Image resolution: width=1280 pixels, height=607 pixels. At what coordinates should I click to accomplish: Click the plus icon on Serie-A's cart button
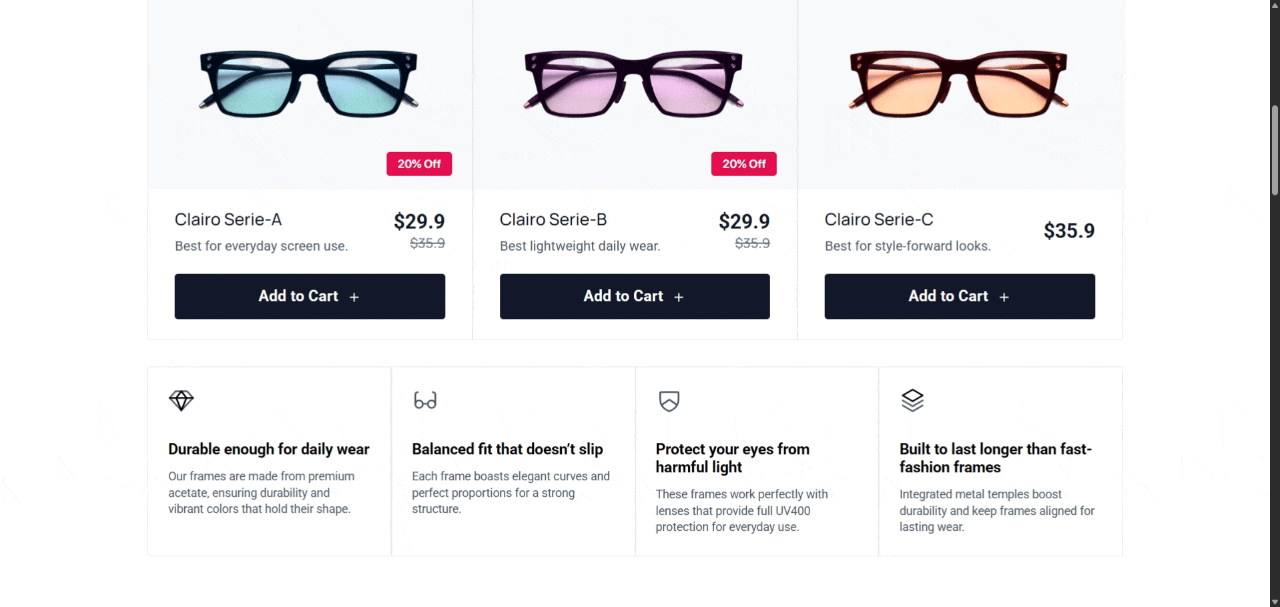[x=354, y=297]
